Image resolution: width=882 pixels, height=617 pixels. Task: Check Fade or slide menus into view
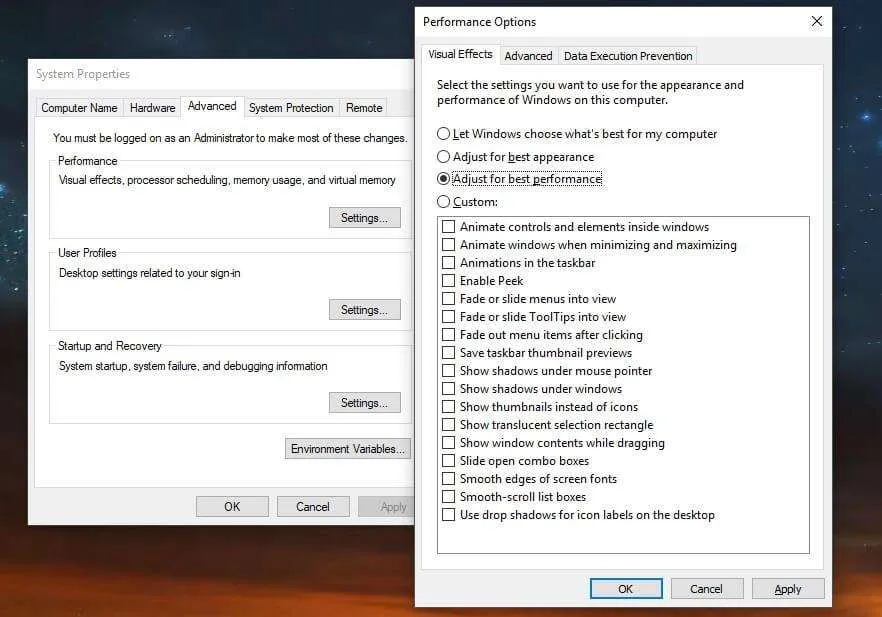point(448,299)
